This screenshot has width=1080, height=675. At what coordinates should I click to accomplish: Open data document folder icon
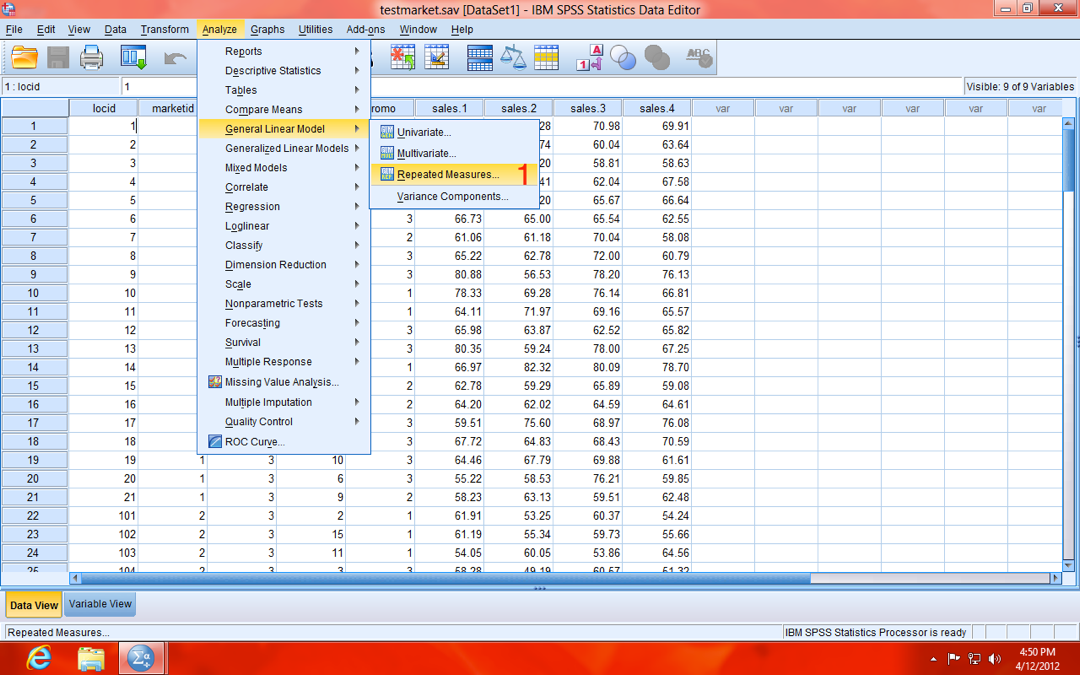coord(24,57)
